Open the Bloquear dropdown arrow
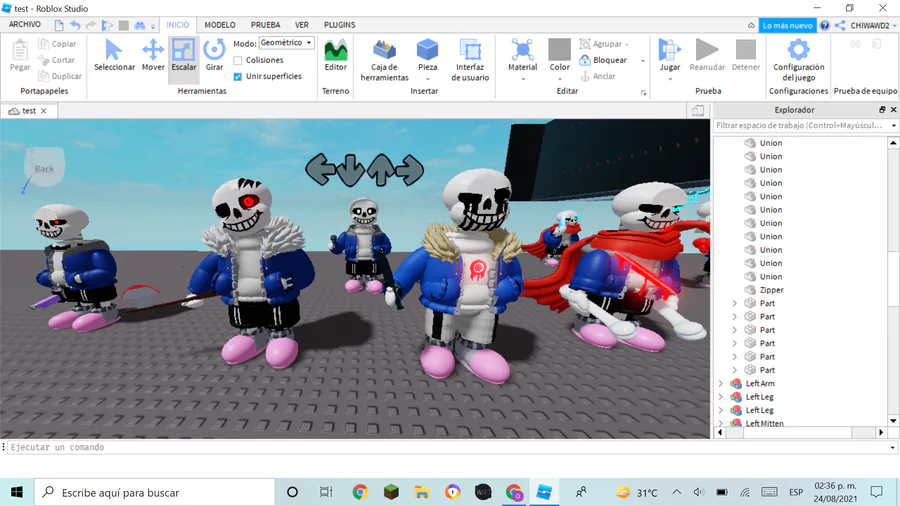900x506 pixels. point(643,60)
